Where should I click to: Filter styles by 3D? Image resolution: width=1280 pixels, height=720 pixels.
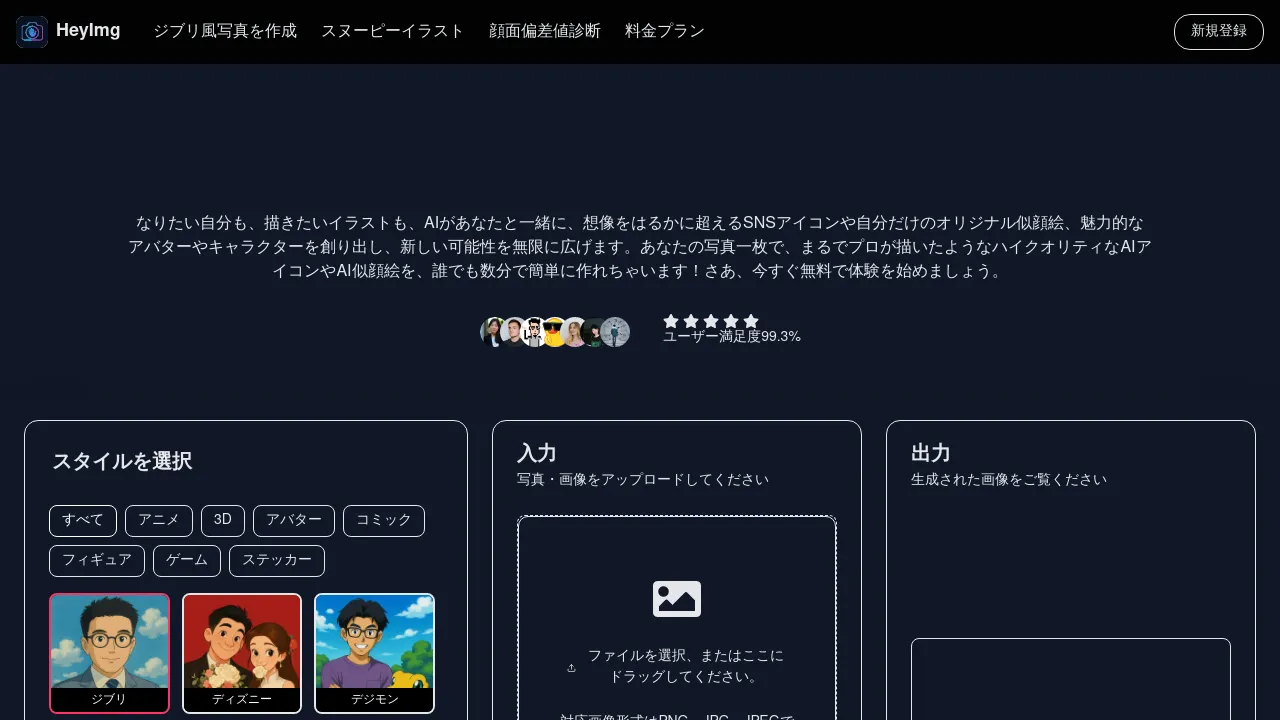[223, 521]
